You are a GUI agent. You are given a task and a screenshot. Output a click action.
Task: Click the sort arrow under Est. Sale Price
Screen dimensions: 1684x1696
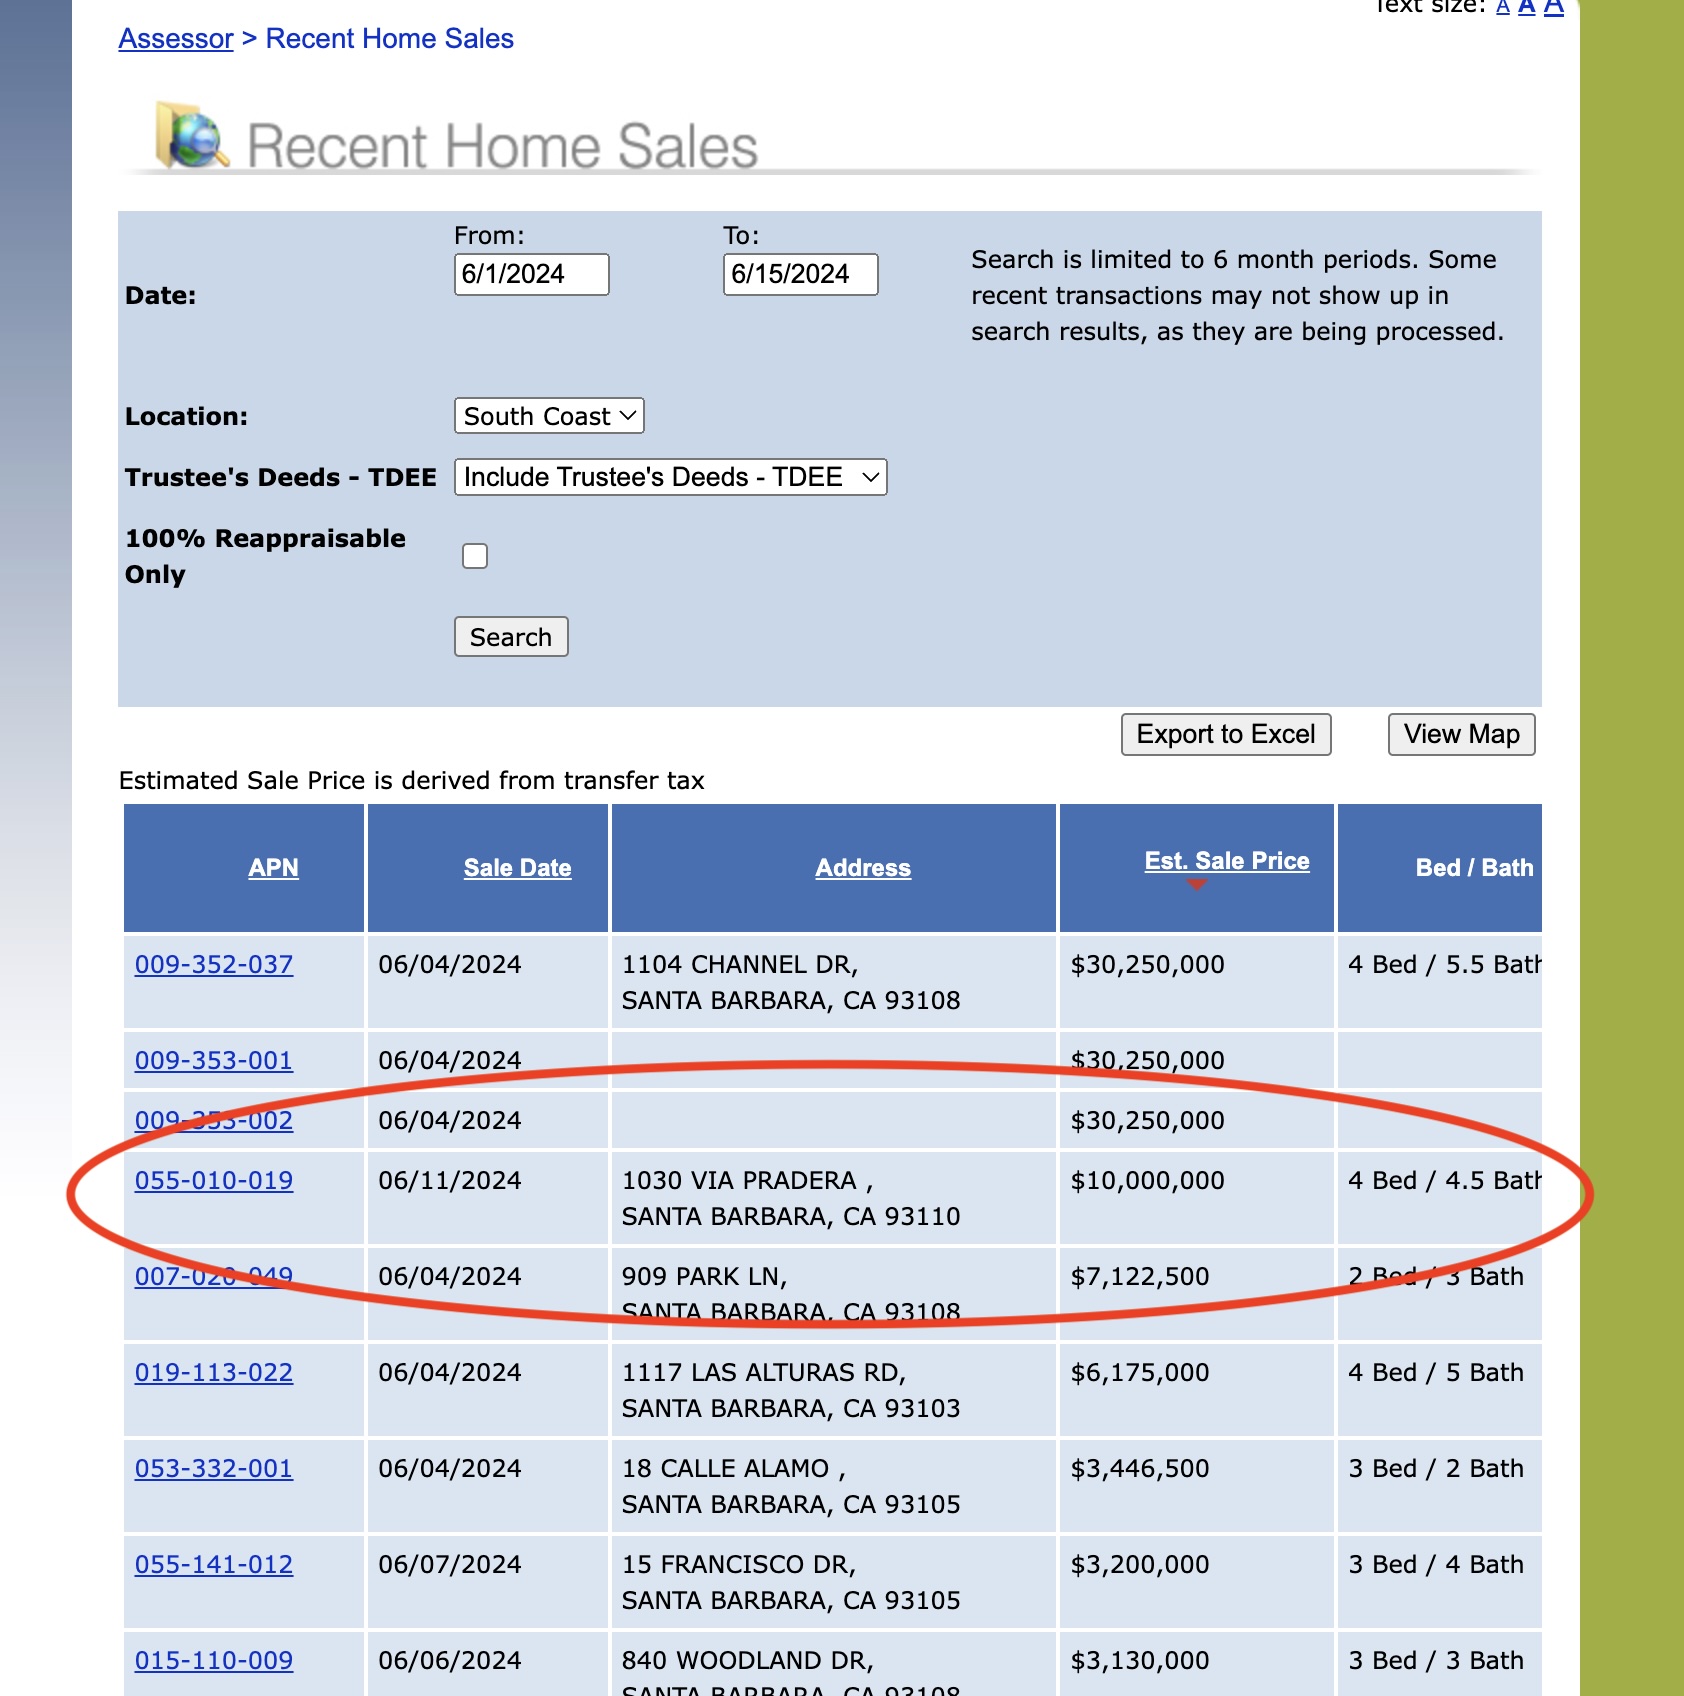(1196, 884)
